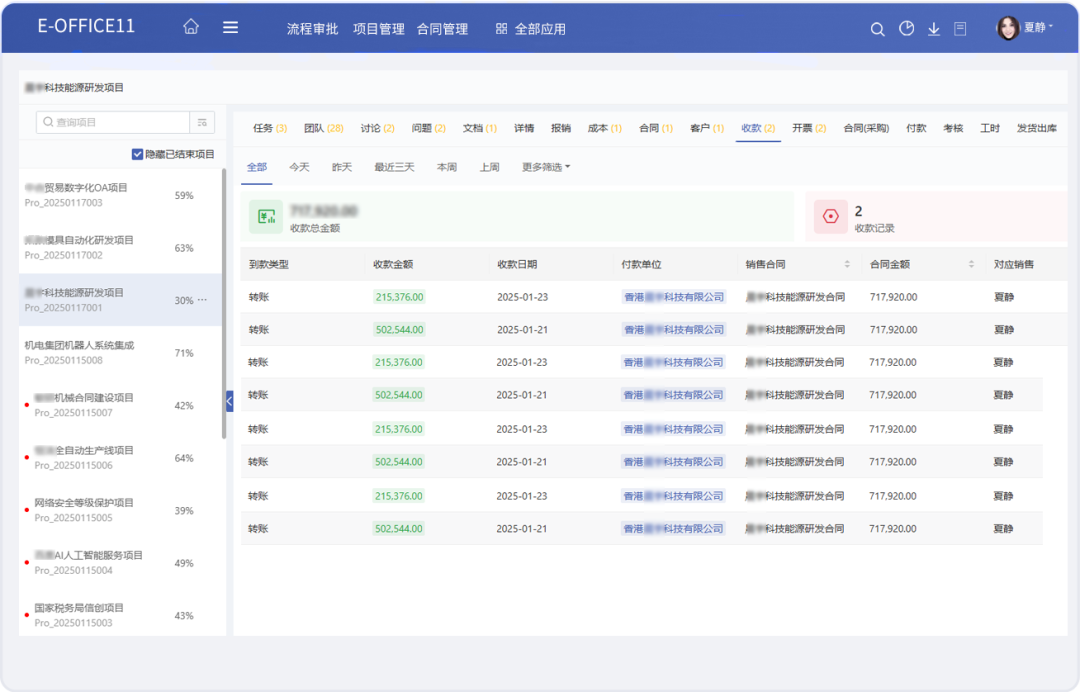Click the download icon in header
Image resolution: width=1080 pixels, height=692 pixels.
tap(934, 29)
